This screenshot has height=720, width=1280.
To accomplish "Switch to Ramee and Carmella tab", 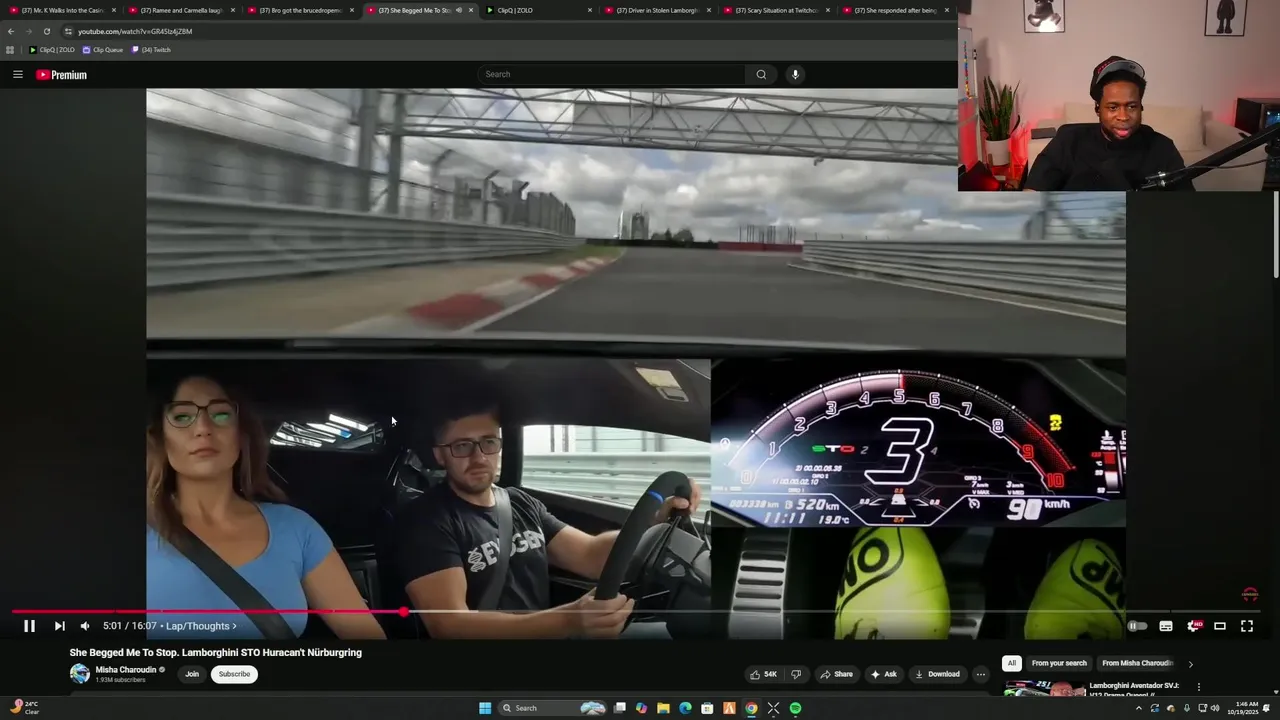I will (x=181, y=10).
